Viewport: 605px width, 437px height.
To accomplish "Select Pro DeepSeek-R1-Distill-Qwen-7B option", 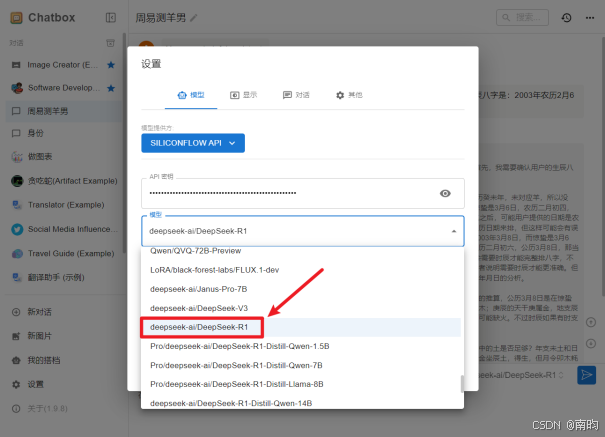I will (302, 365).
